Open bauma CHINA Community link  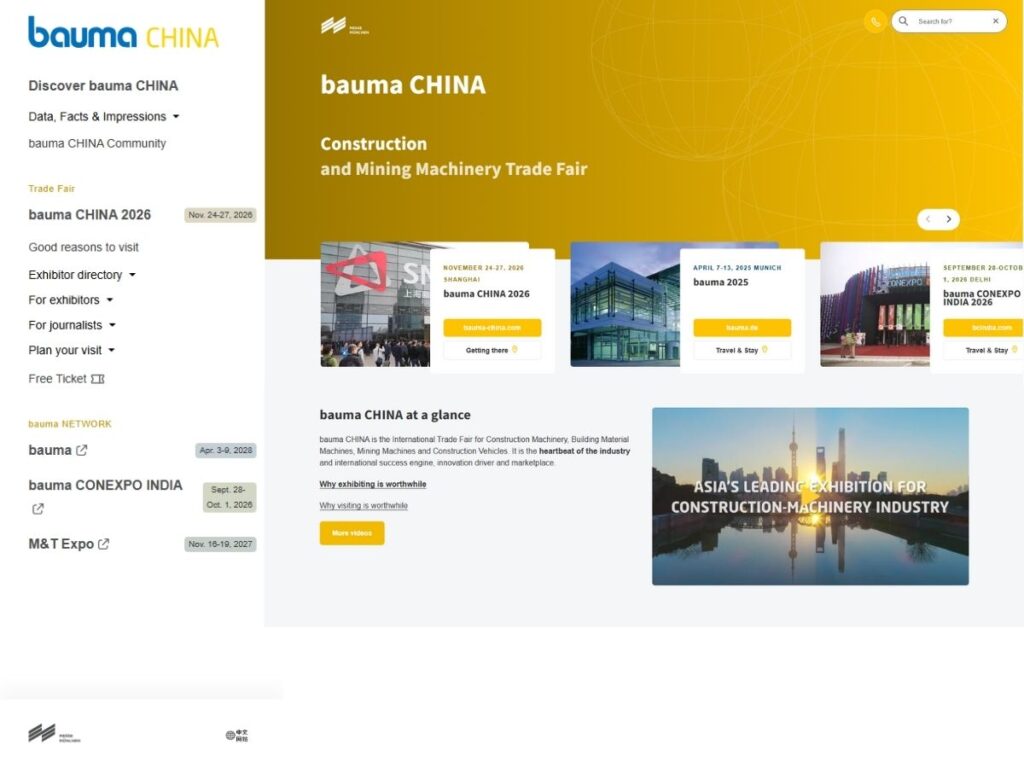click(x=97, y=143)
